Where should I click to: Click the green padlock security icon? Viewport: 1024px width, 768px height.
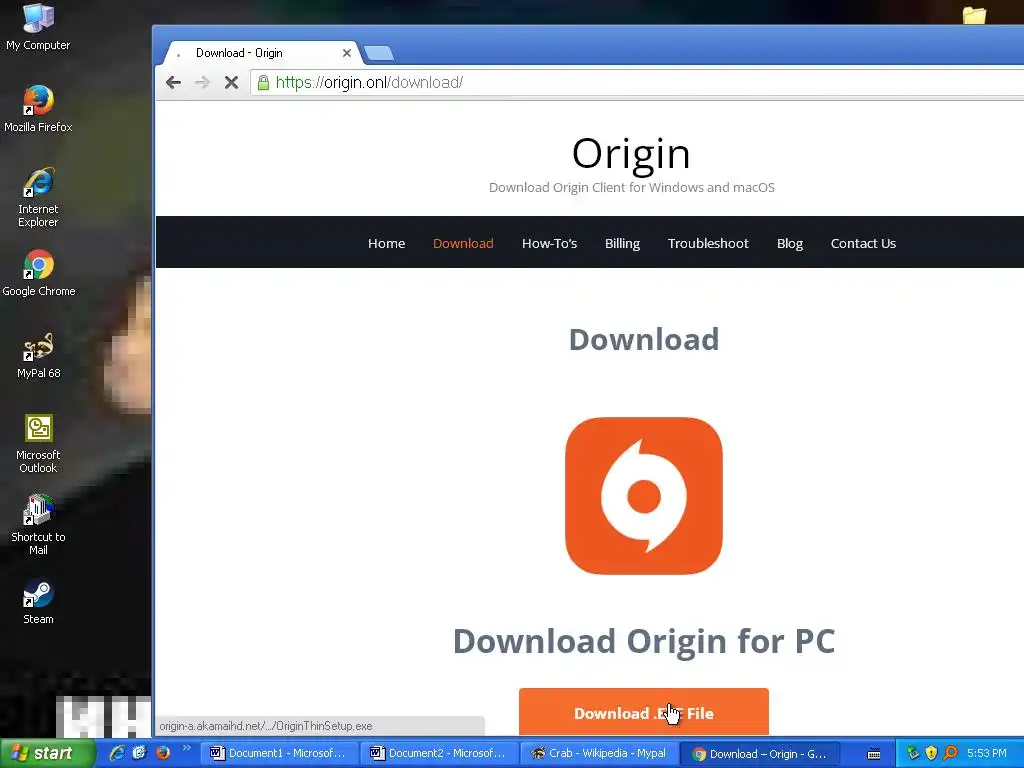tap(263, 82)
